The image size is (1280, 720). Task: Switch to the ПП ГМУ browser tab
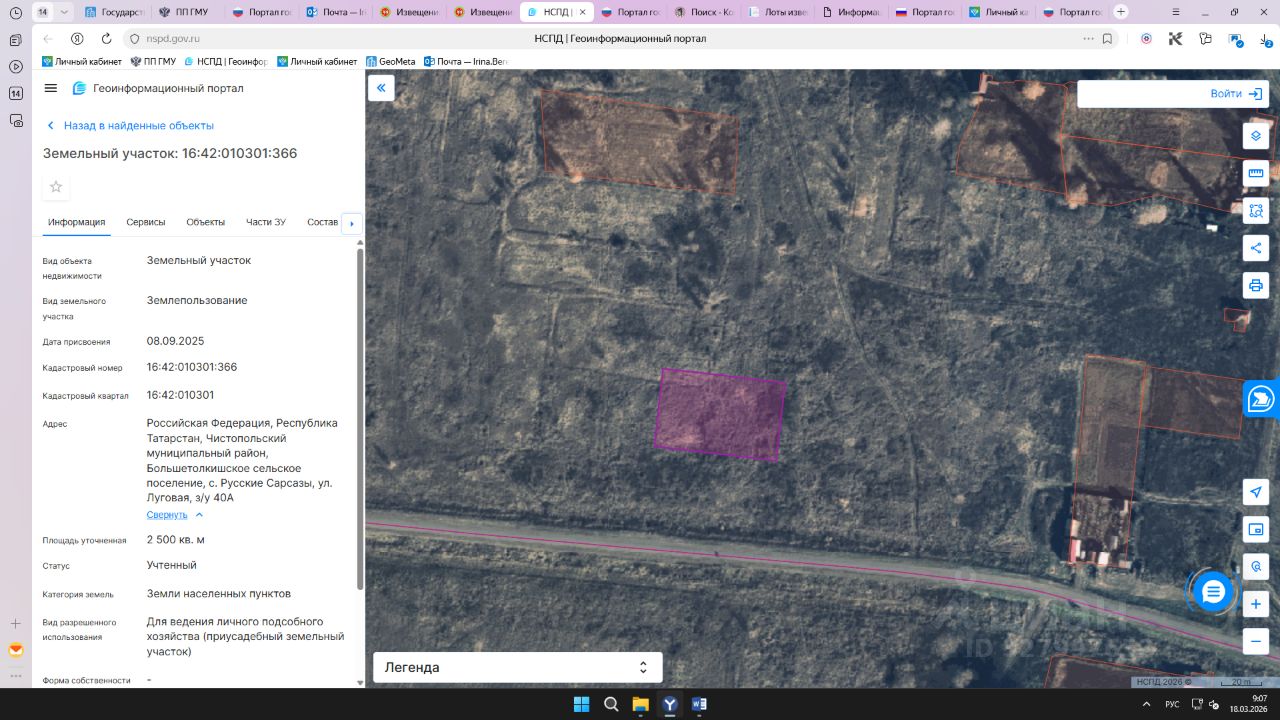tap(186, 12)
